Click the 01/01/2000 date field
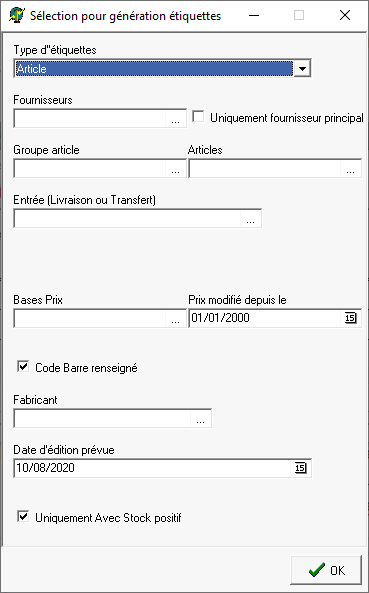The width and height of the screenshot is (369, 593). [266, 318]
